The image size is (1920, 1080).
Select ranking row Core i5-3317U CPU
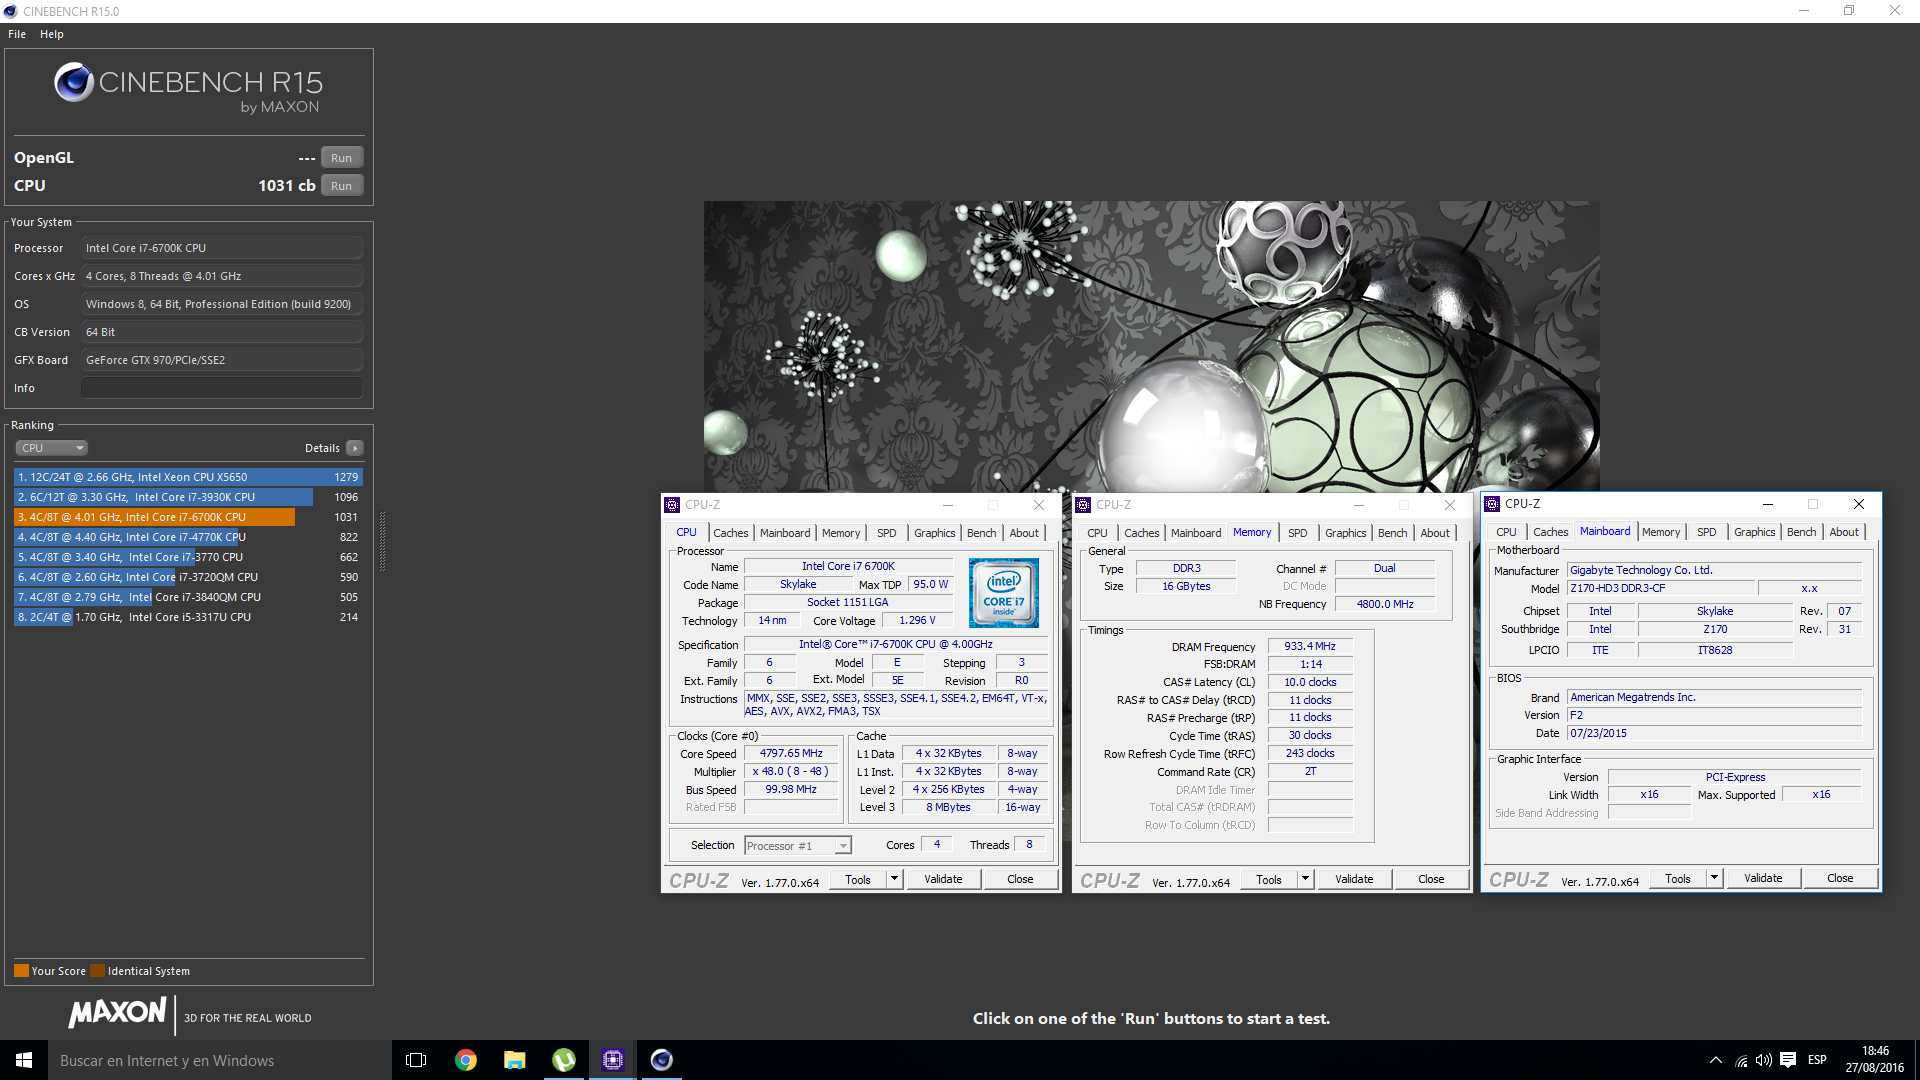coord(188,617)
